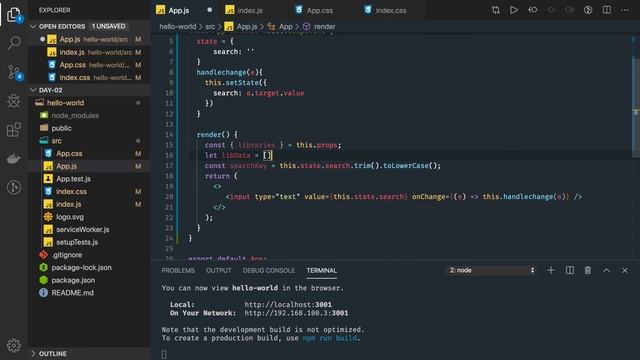
Task: Create a new terminal with plus icon
Action: tap(551, 270)
